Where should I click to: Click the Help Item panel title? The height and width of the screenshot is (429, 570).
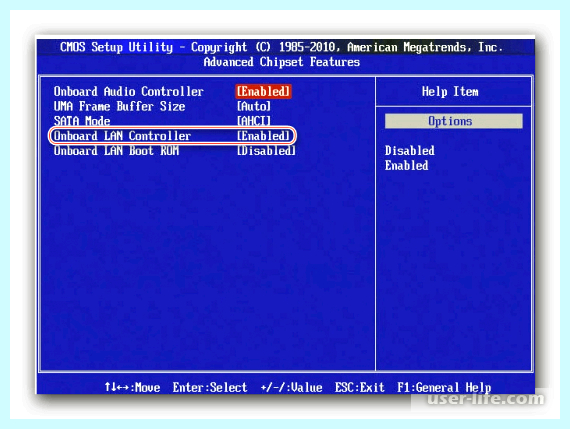click(x=450, y=91)
